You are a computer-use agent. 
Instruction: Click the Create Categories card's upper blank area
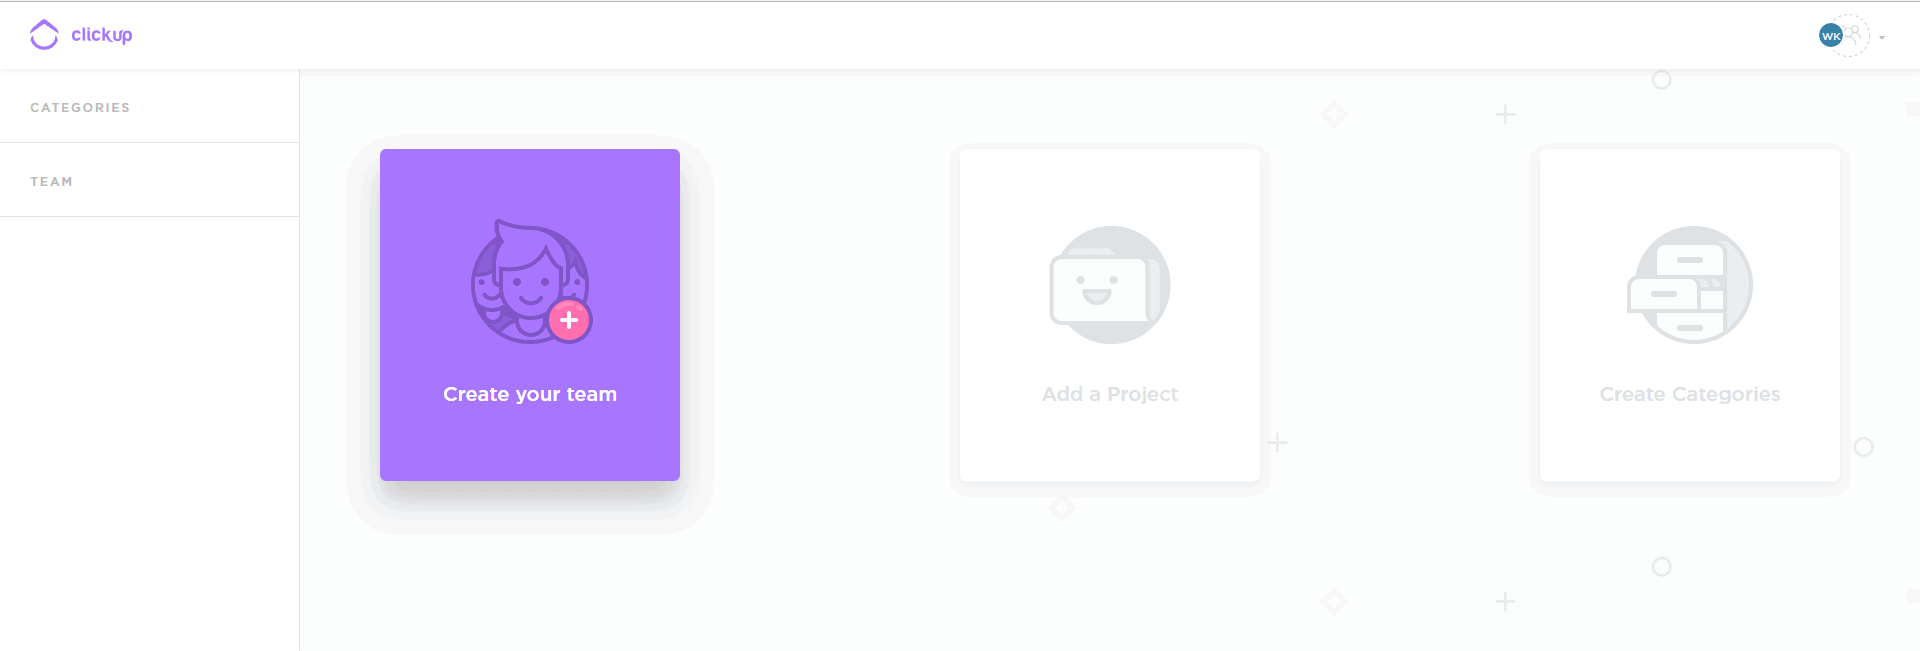click(x=1690, y=185)
